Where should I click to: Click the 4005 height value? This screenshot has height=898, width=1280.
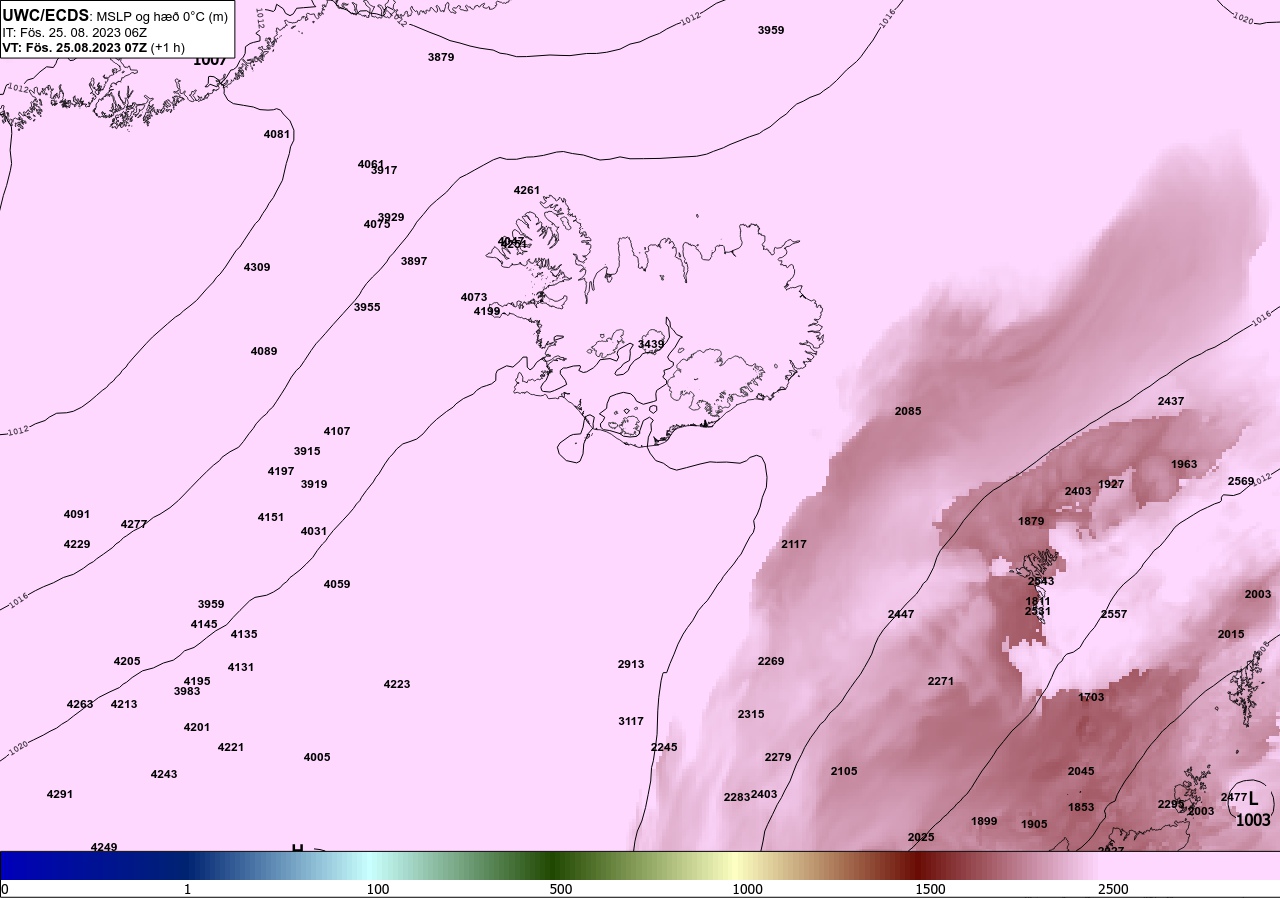point(317,757)
